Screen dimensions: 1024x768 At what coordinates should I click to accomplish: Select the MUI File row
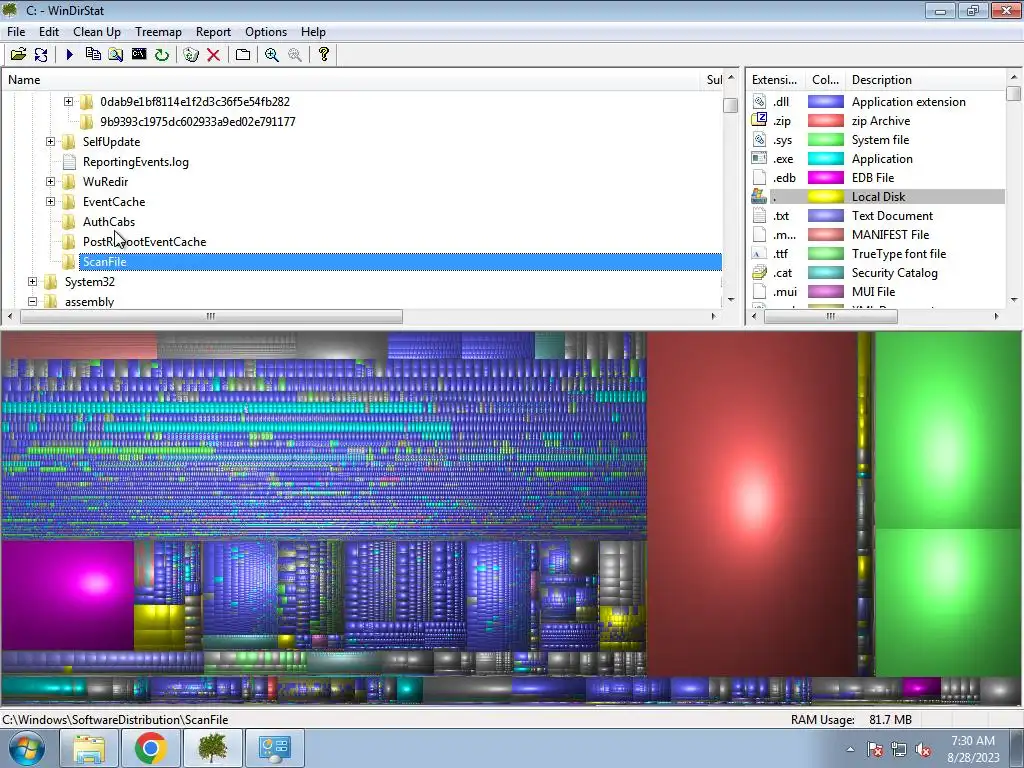[x=878, y=292]
